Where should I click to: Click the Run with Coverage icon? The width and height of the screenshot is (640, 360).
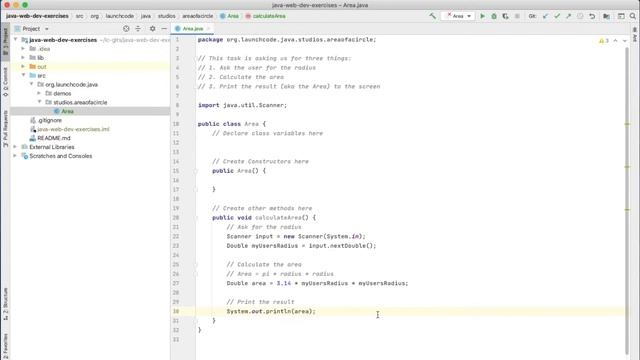505,16
